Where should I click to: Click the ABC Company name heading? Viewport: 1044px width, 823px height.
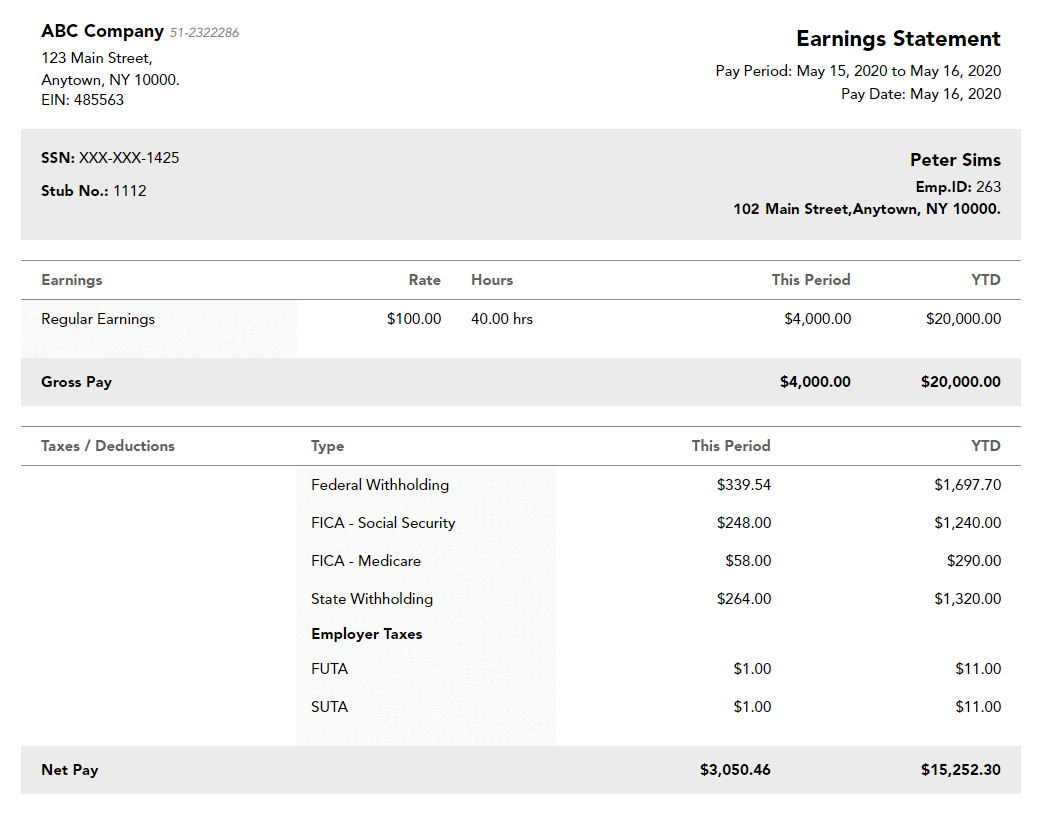[102, 31]
